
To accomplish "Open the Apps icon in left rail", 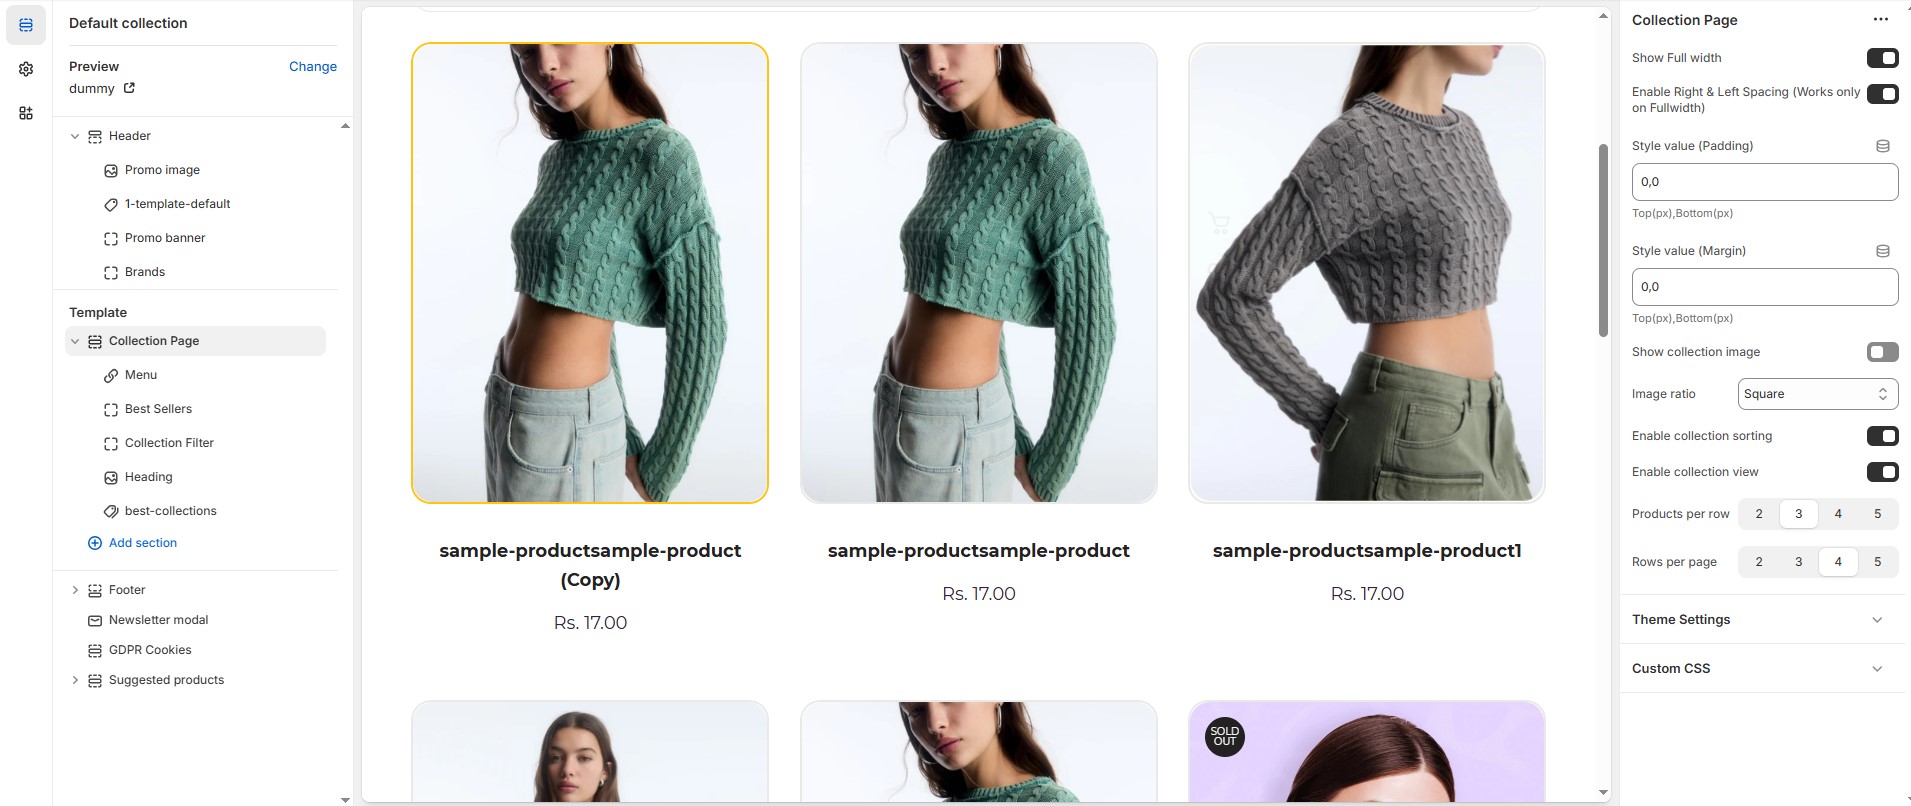I will click(26, 113).
